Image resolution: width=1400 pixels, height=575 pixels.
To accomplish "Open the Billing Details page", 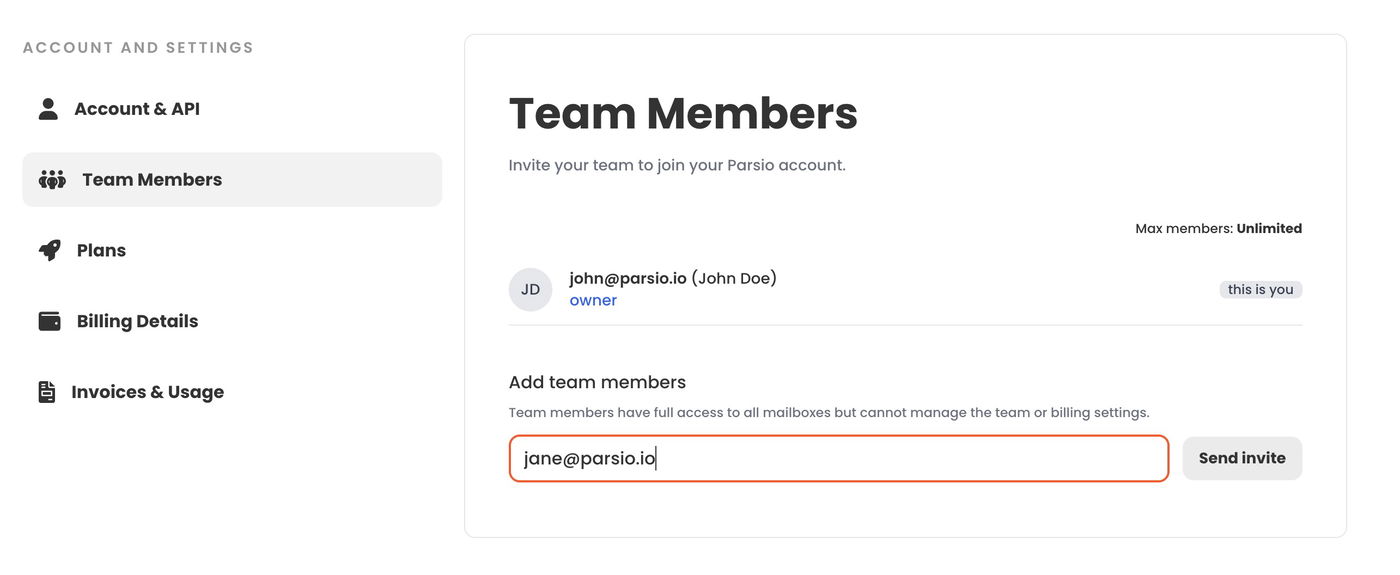I will (x=137, y=321).
